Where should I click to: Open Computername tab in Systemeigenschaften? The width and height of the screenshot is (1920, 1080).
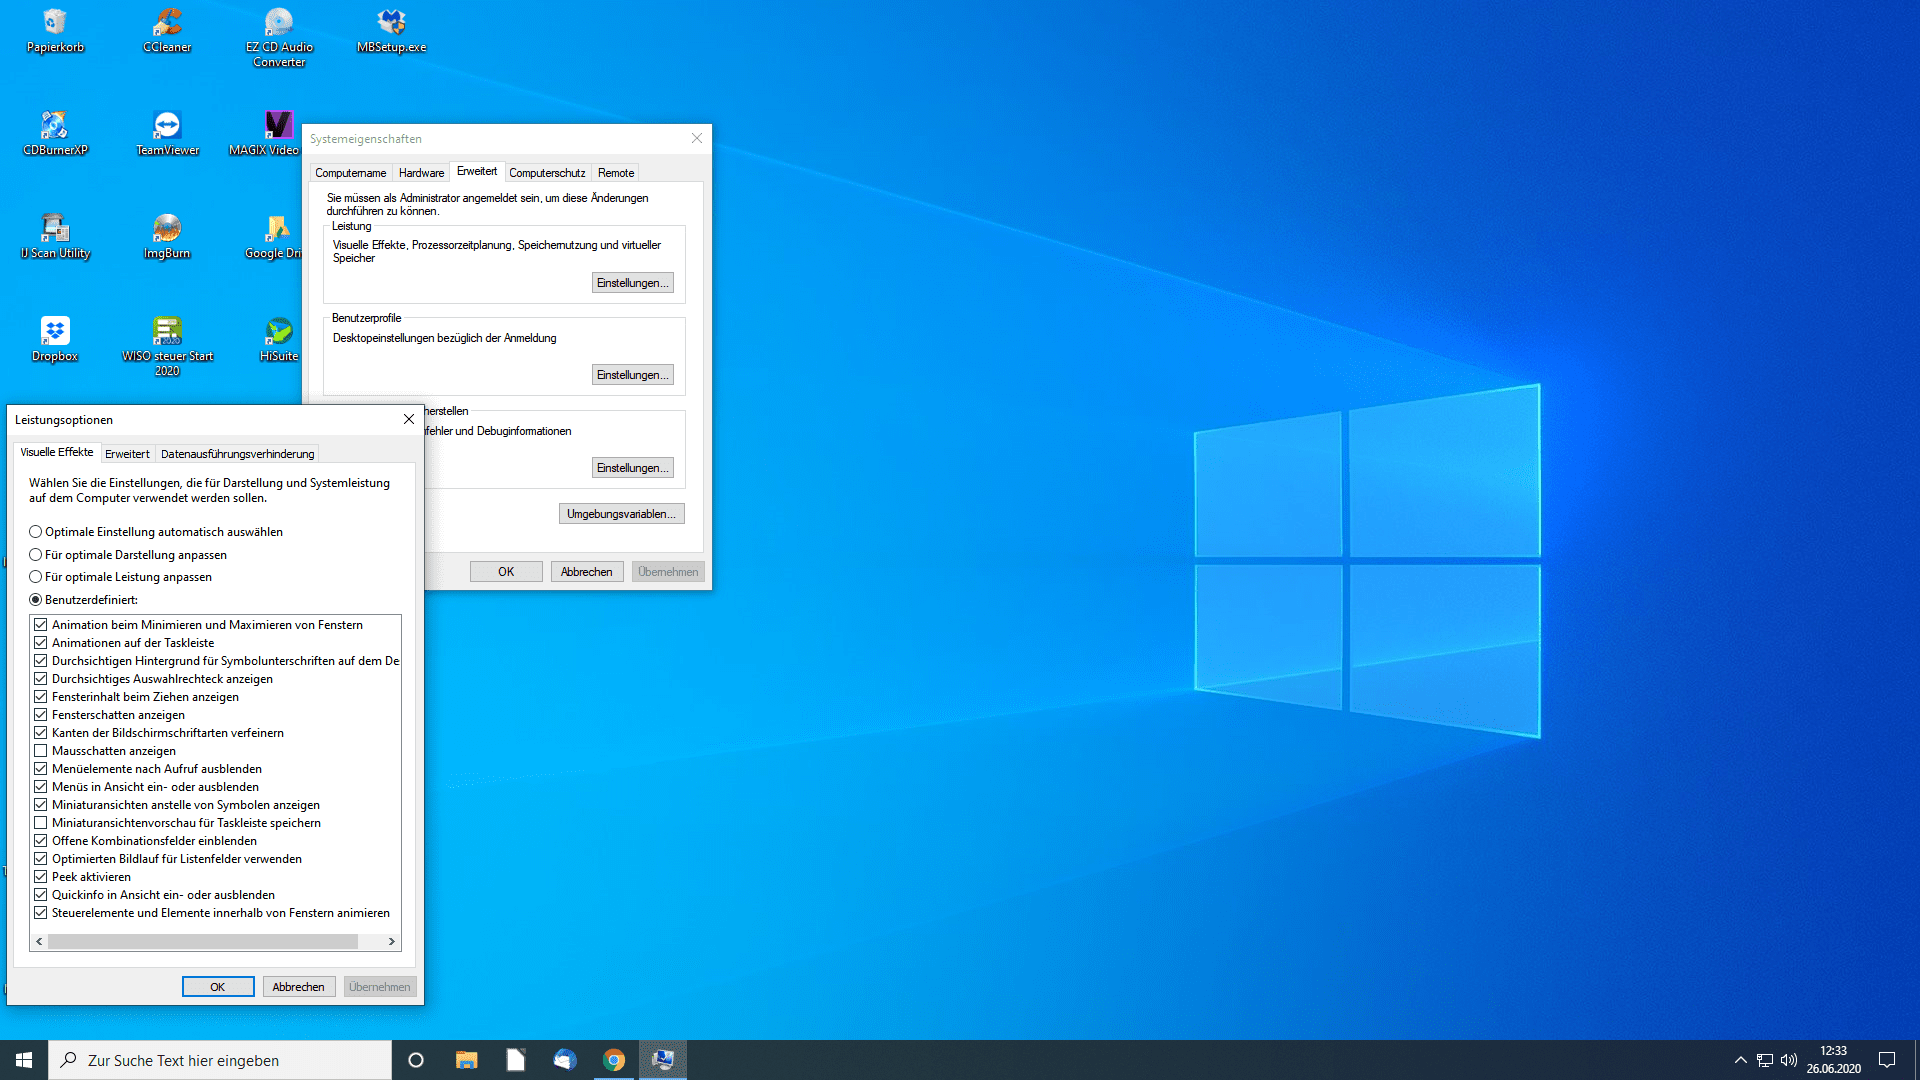[x=350, y=173]
